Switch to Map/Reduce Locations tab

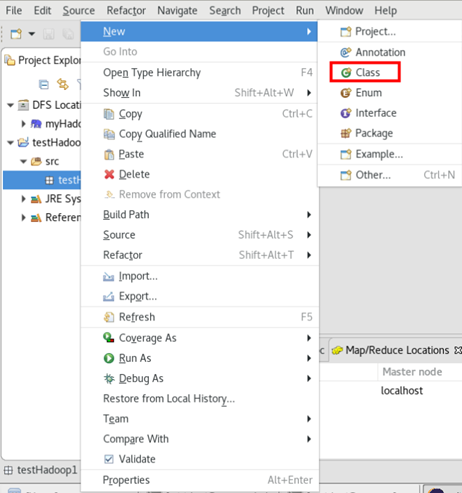pos(397,350)
